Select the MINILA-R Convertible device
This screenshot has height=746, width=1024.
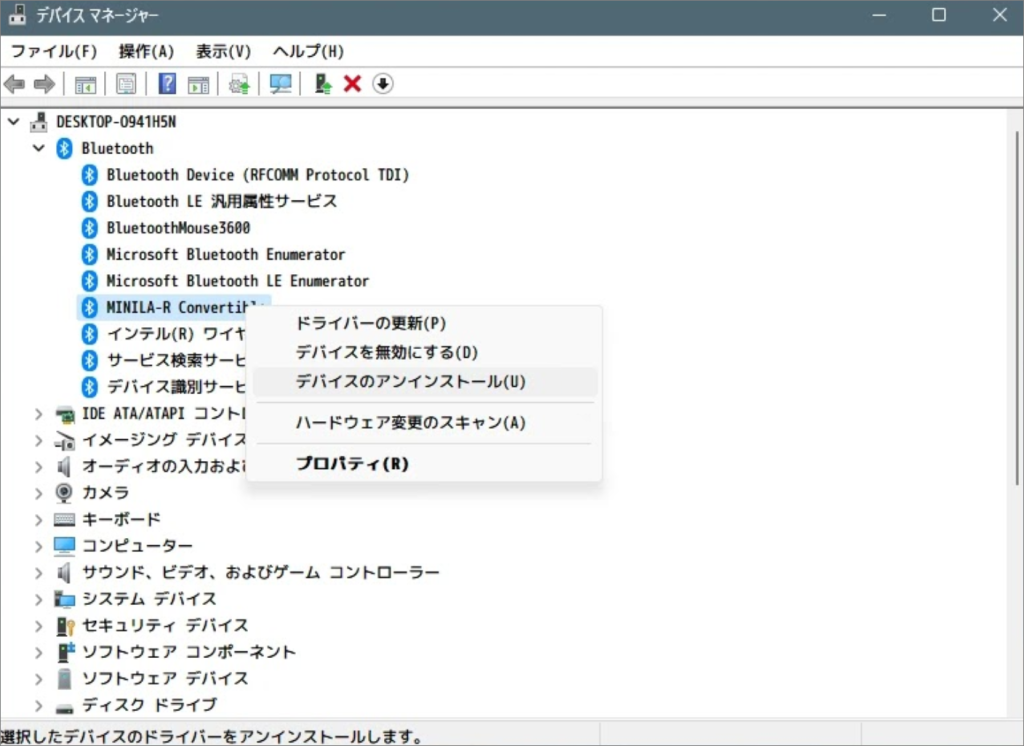[x=175, y=307]
